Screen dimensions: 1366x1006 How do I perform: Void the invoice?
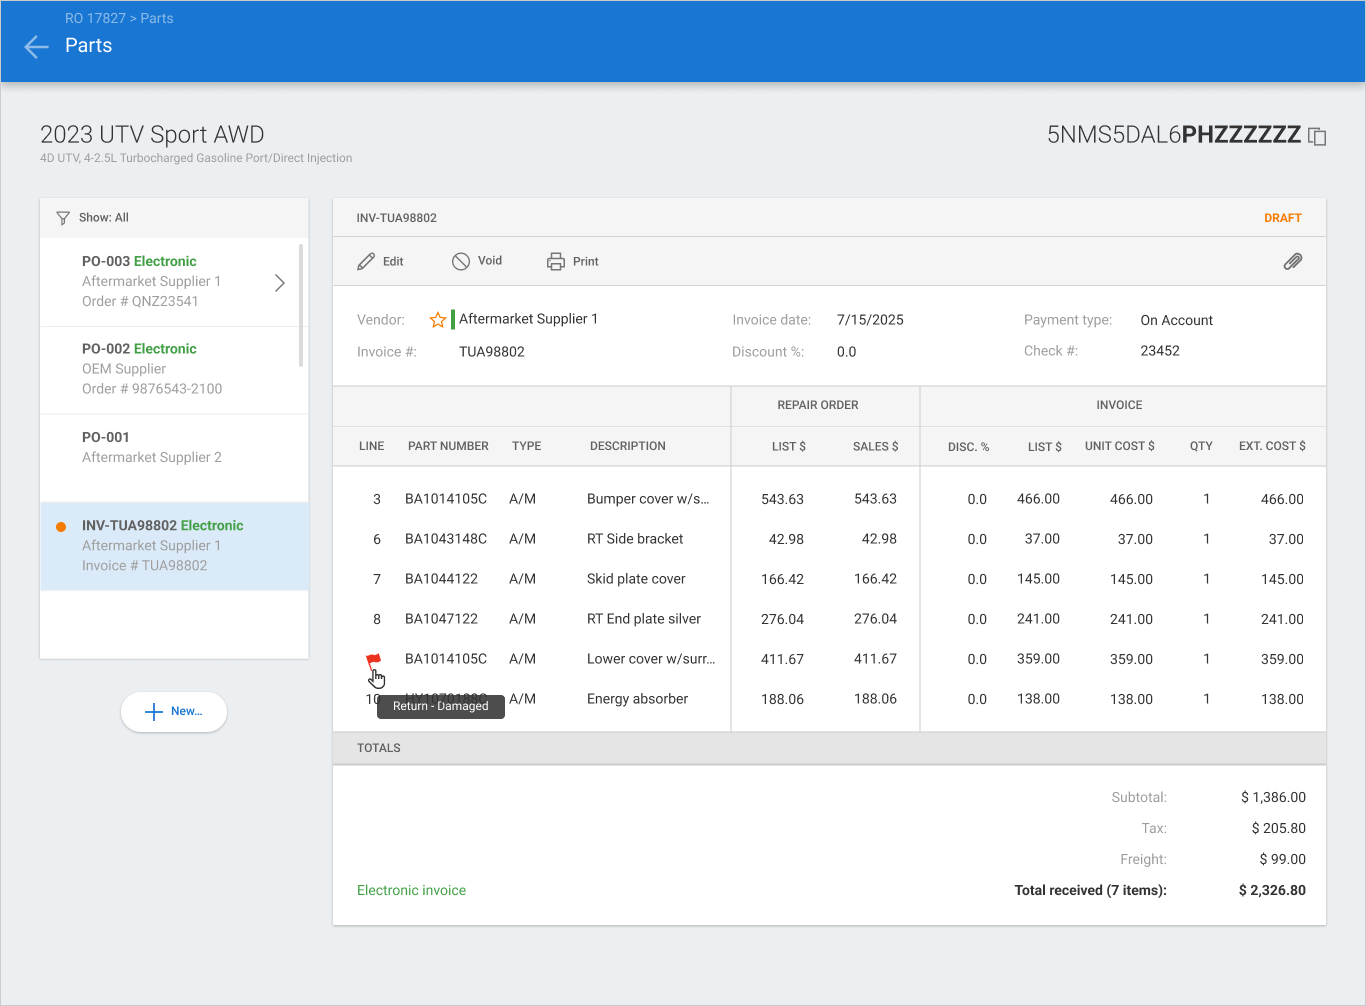[477, 261]
